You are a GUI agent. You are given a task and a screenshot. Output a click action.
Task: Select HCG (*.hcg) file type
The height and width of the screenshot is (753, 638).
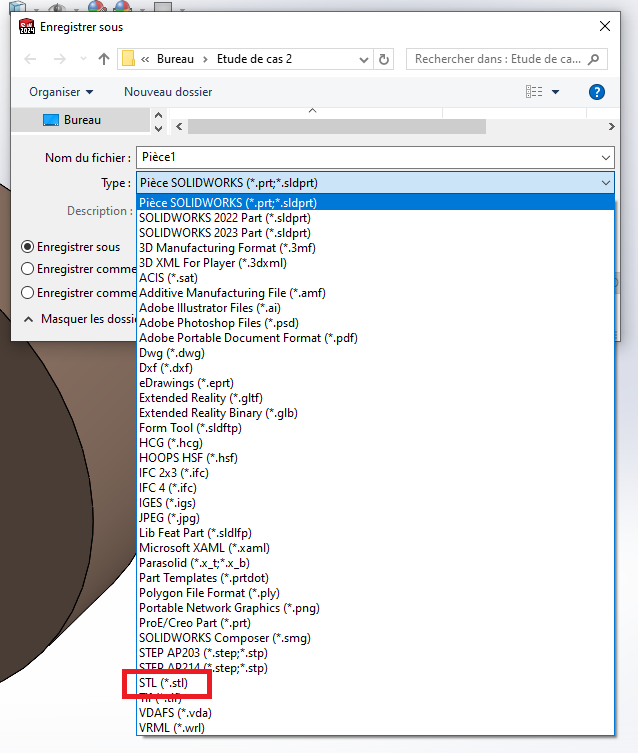[375, 443]
